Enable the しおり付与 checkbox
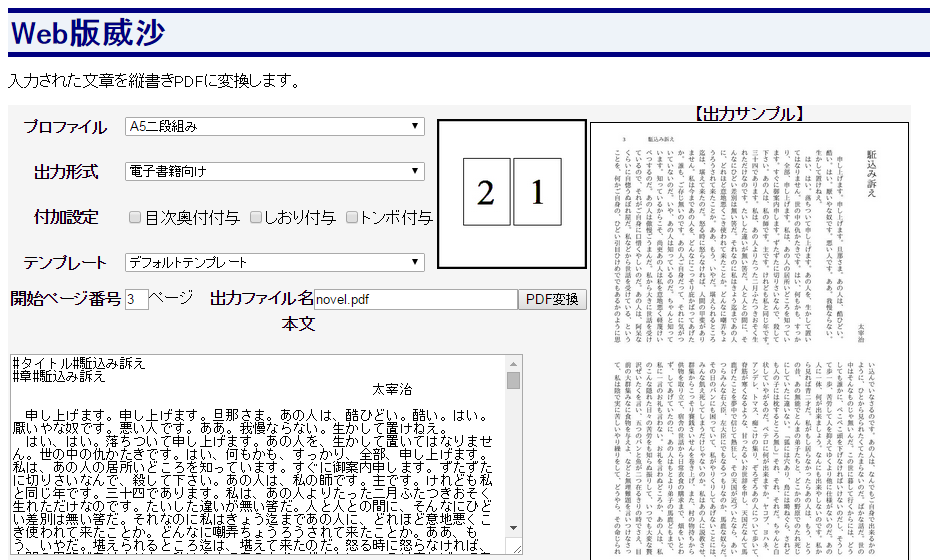This screenshot has width=930, height=560. (256, 218)
